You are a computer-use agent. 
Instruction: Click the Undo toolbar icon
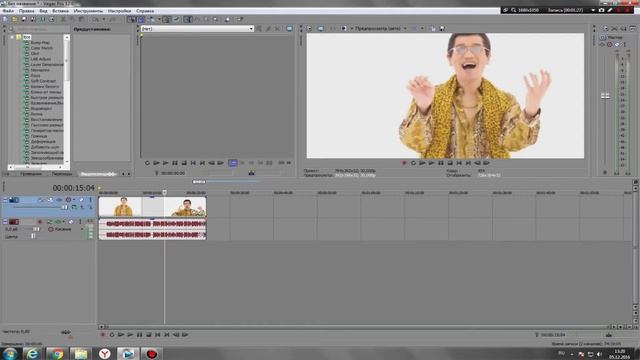click(x=95, y=19)
